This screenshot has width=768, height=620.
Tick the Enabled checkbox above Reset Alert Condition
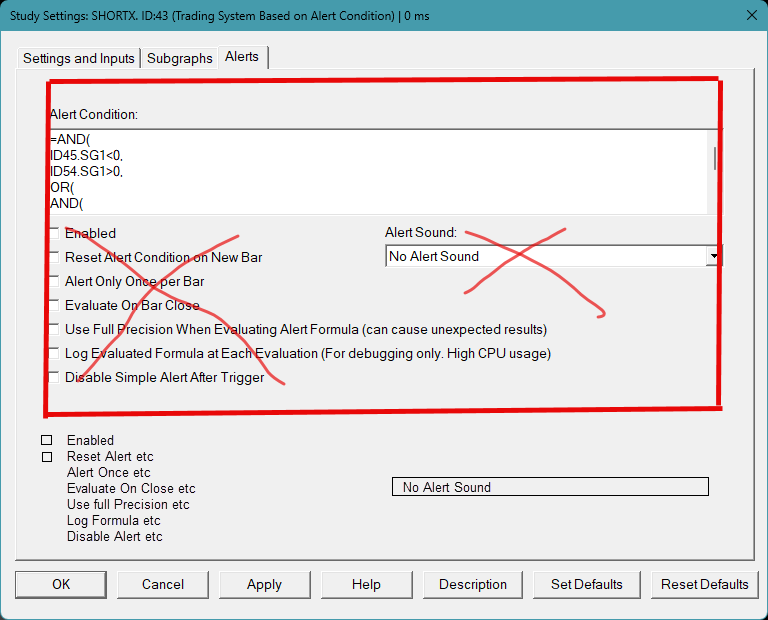click(54, 233)
